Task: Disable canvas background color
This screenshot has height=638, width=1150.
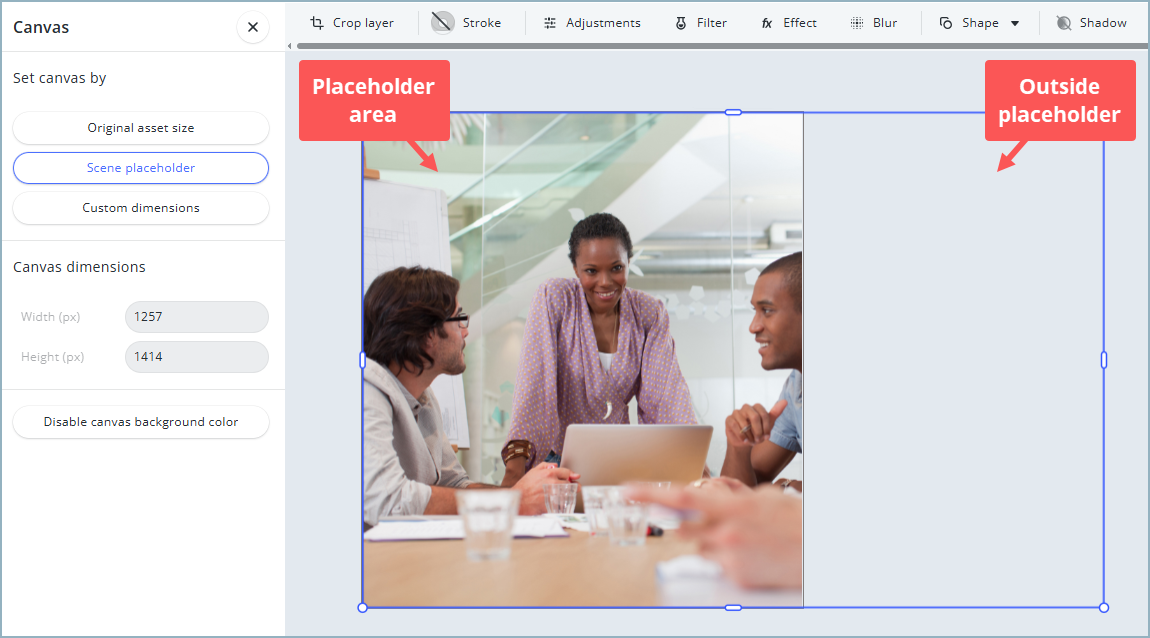Action: click(x=140, y=422)
